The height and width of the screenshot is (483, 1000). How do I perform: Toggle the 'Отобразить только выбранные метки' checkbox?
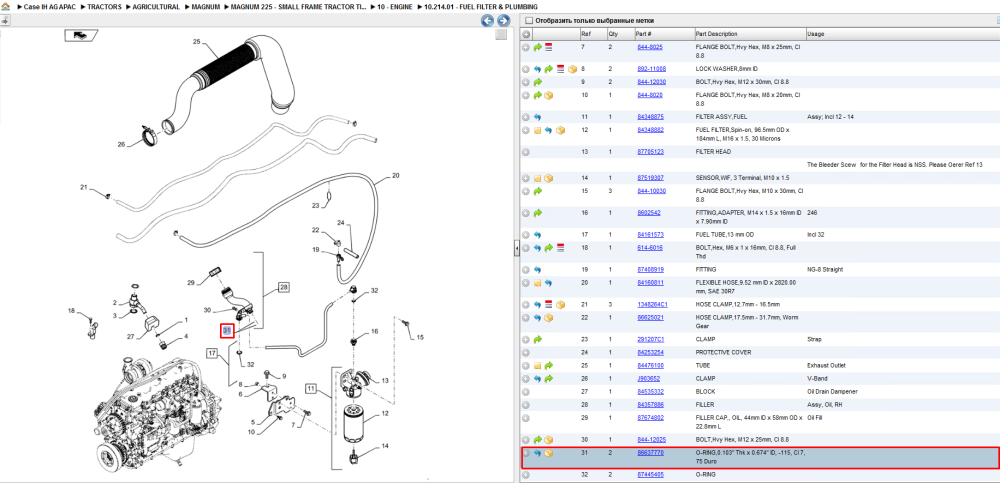coord(528,20)
